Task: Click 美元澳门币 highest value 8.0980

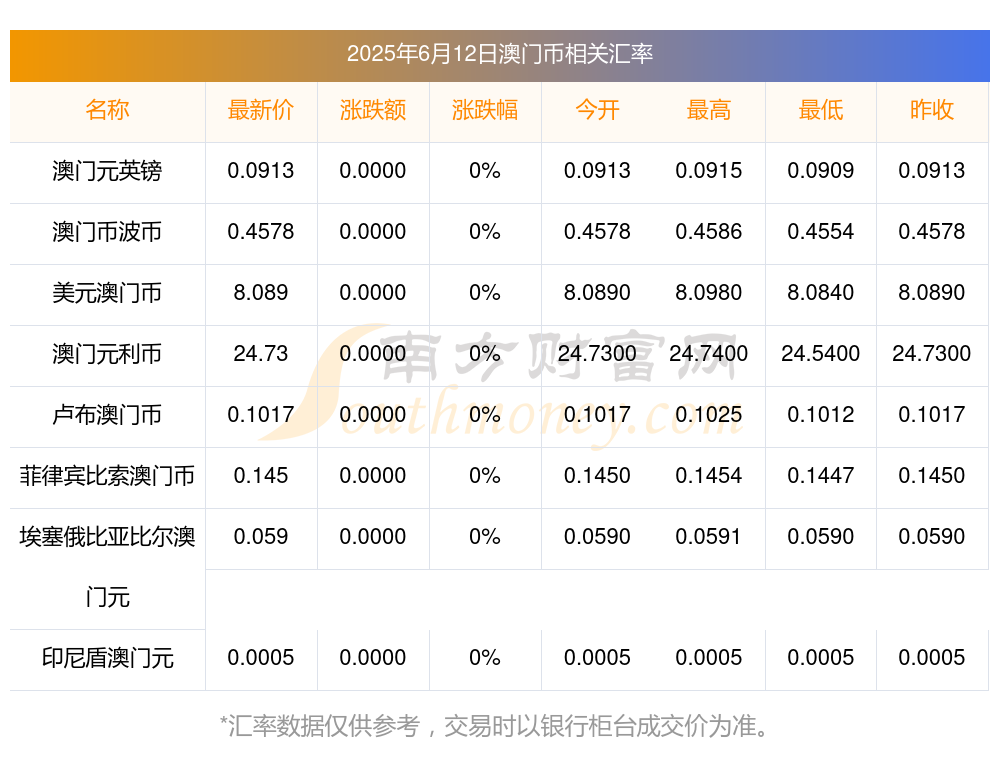Action: coord(709,293)
